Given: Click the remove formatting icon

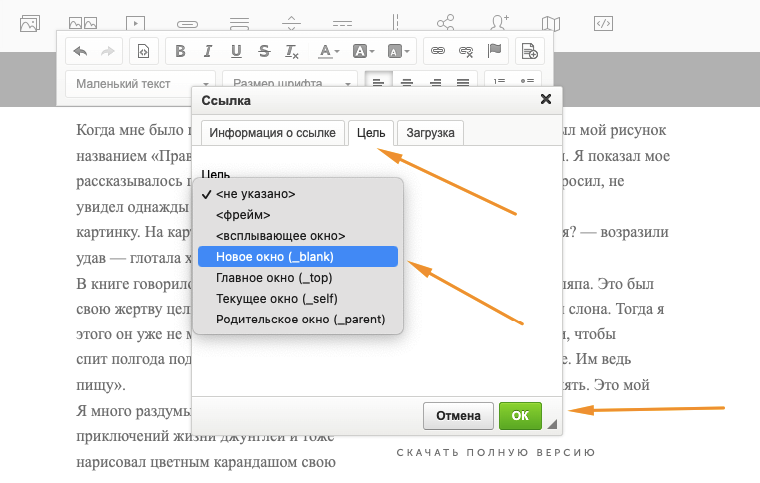Looking at the screenshot, I should point(292,51).
